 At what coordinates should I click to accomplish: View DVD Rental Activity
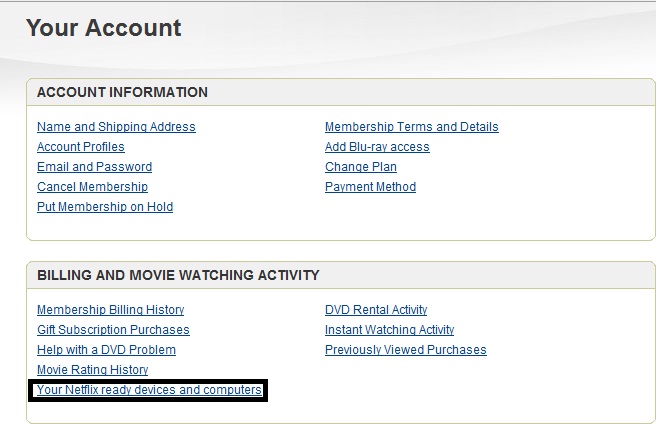point(376,310)
